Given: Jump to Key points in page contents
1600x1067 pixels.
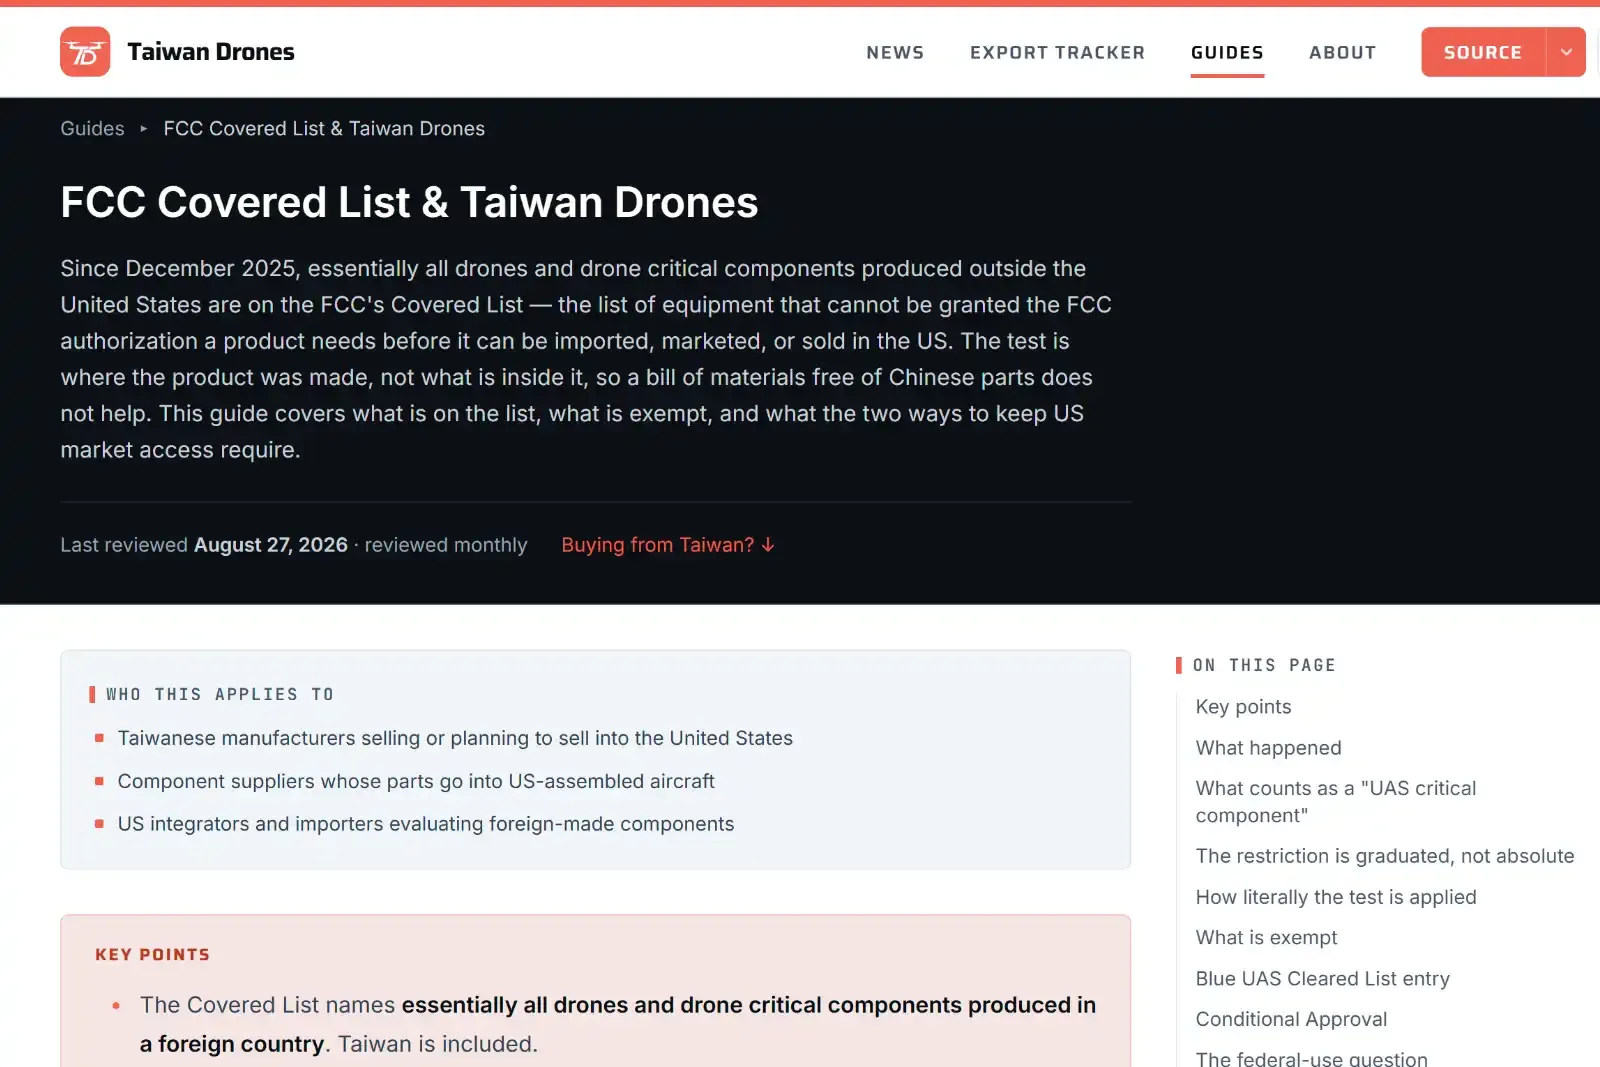Looking at the screenshot, I should click(1243, 707).
